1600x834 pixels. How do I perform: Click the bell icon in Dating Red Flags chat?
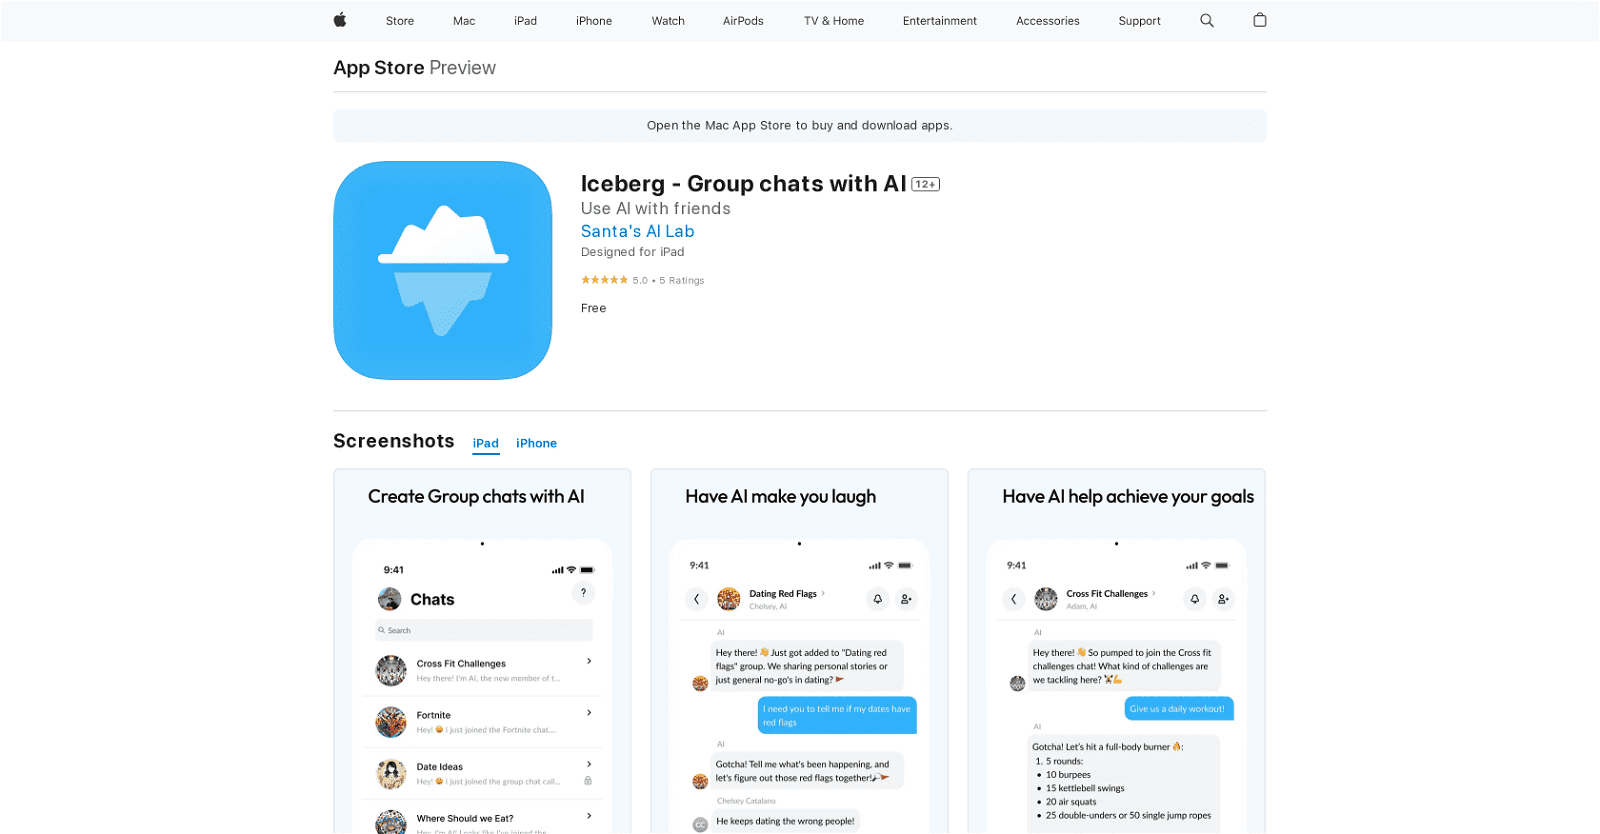click(x=877, y=599)
